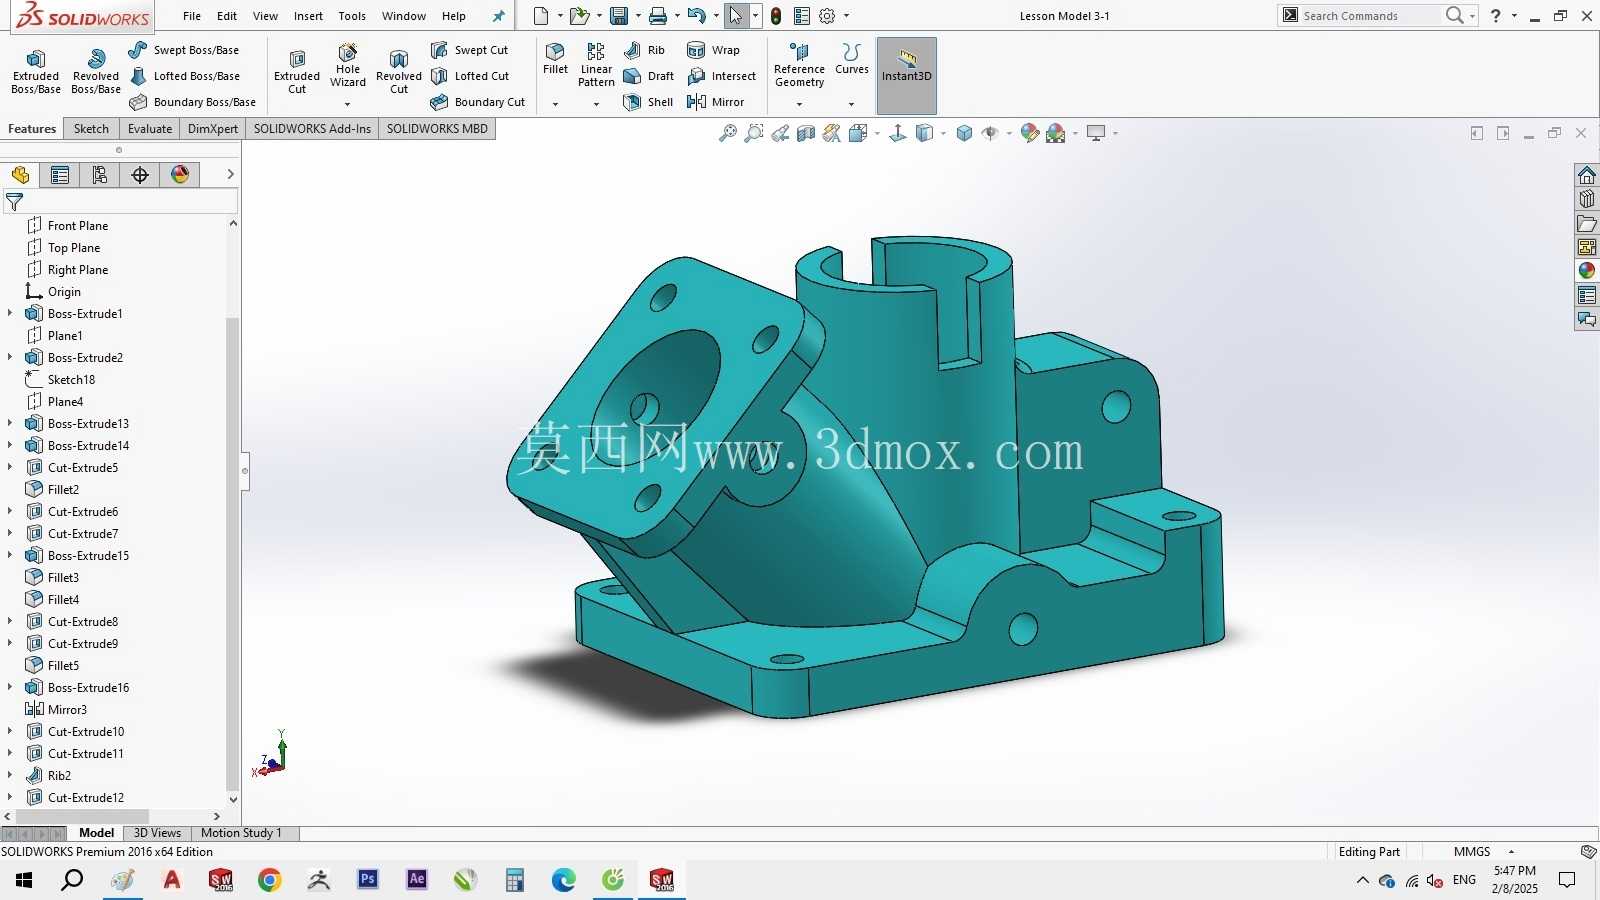
Task: Expand the Boss-Extrude2 feature
Action: [x=10, y=357]
